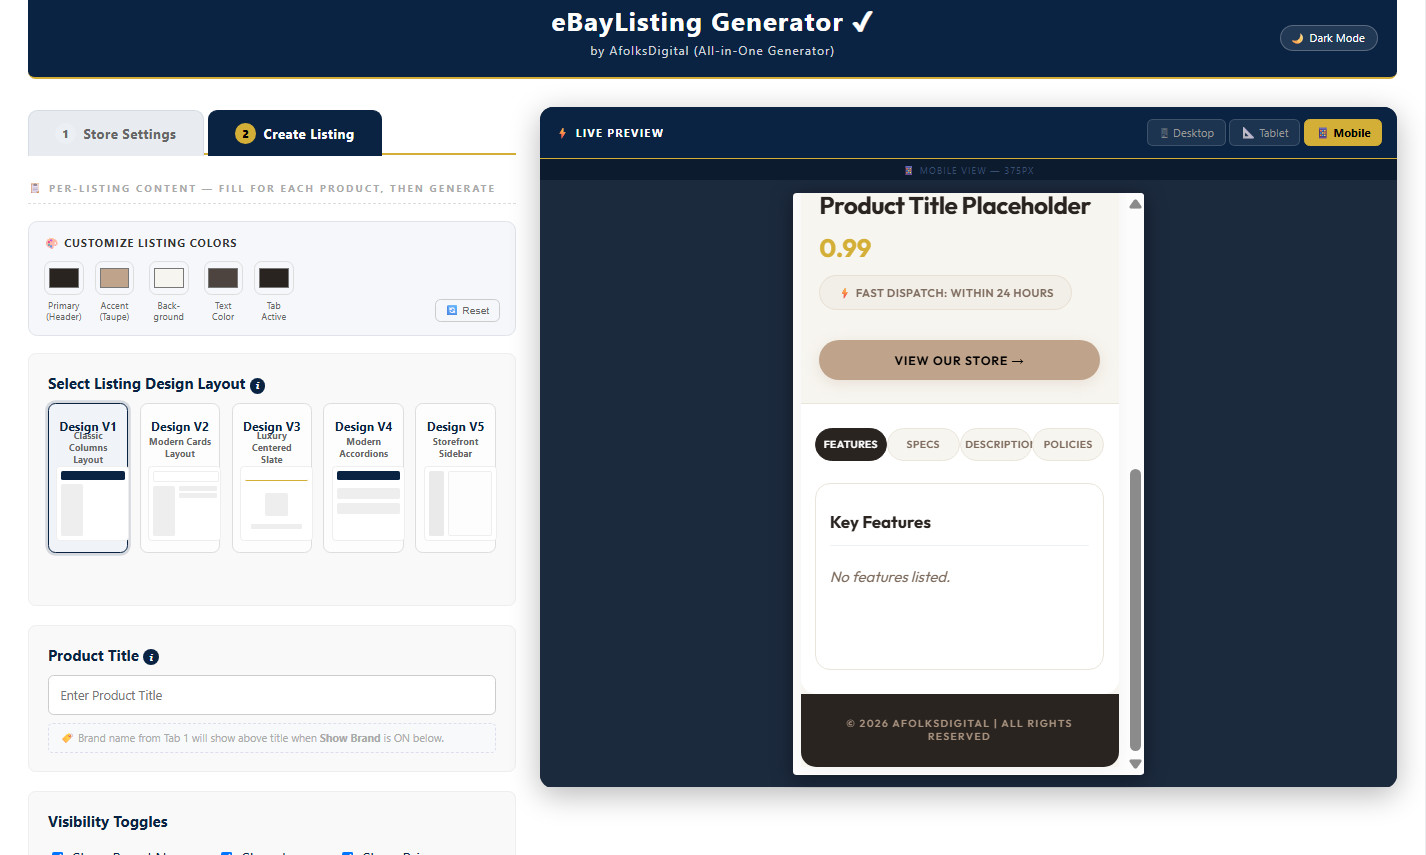Open the Features tab in preview
The height and width of the screenshot is (855, 1426).
coord(851,444)
